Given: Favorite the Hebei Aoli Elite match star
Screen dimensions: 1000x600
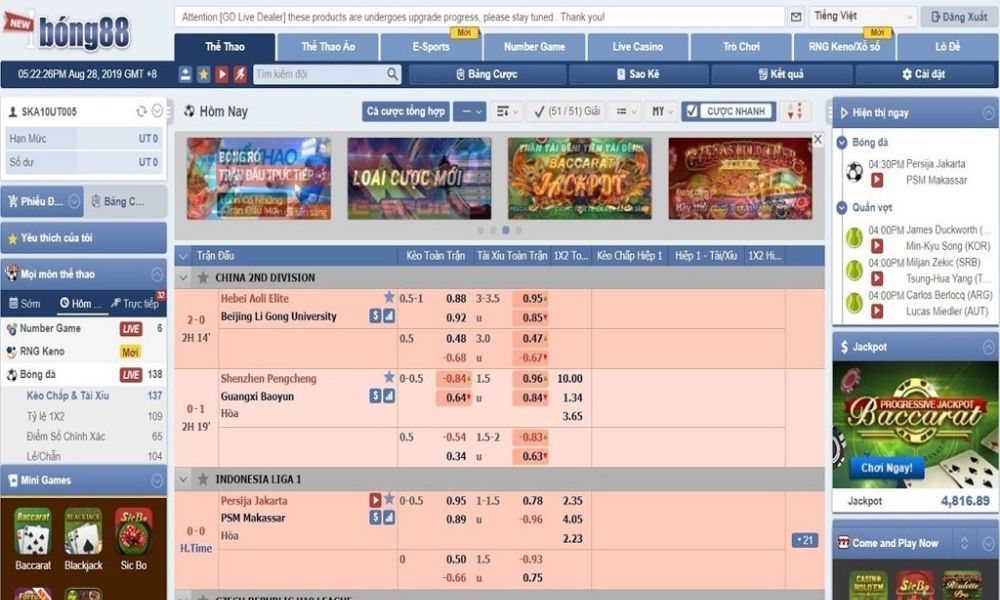Looking at the screenshot, I should [389, 296].
